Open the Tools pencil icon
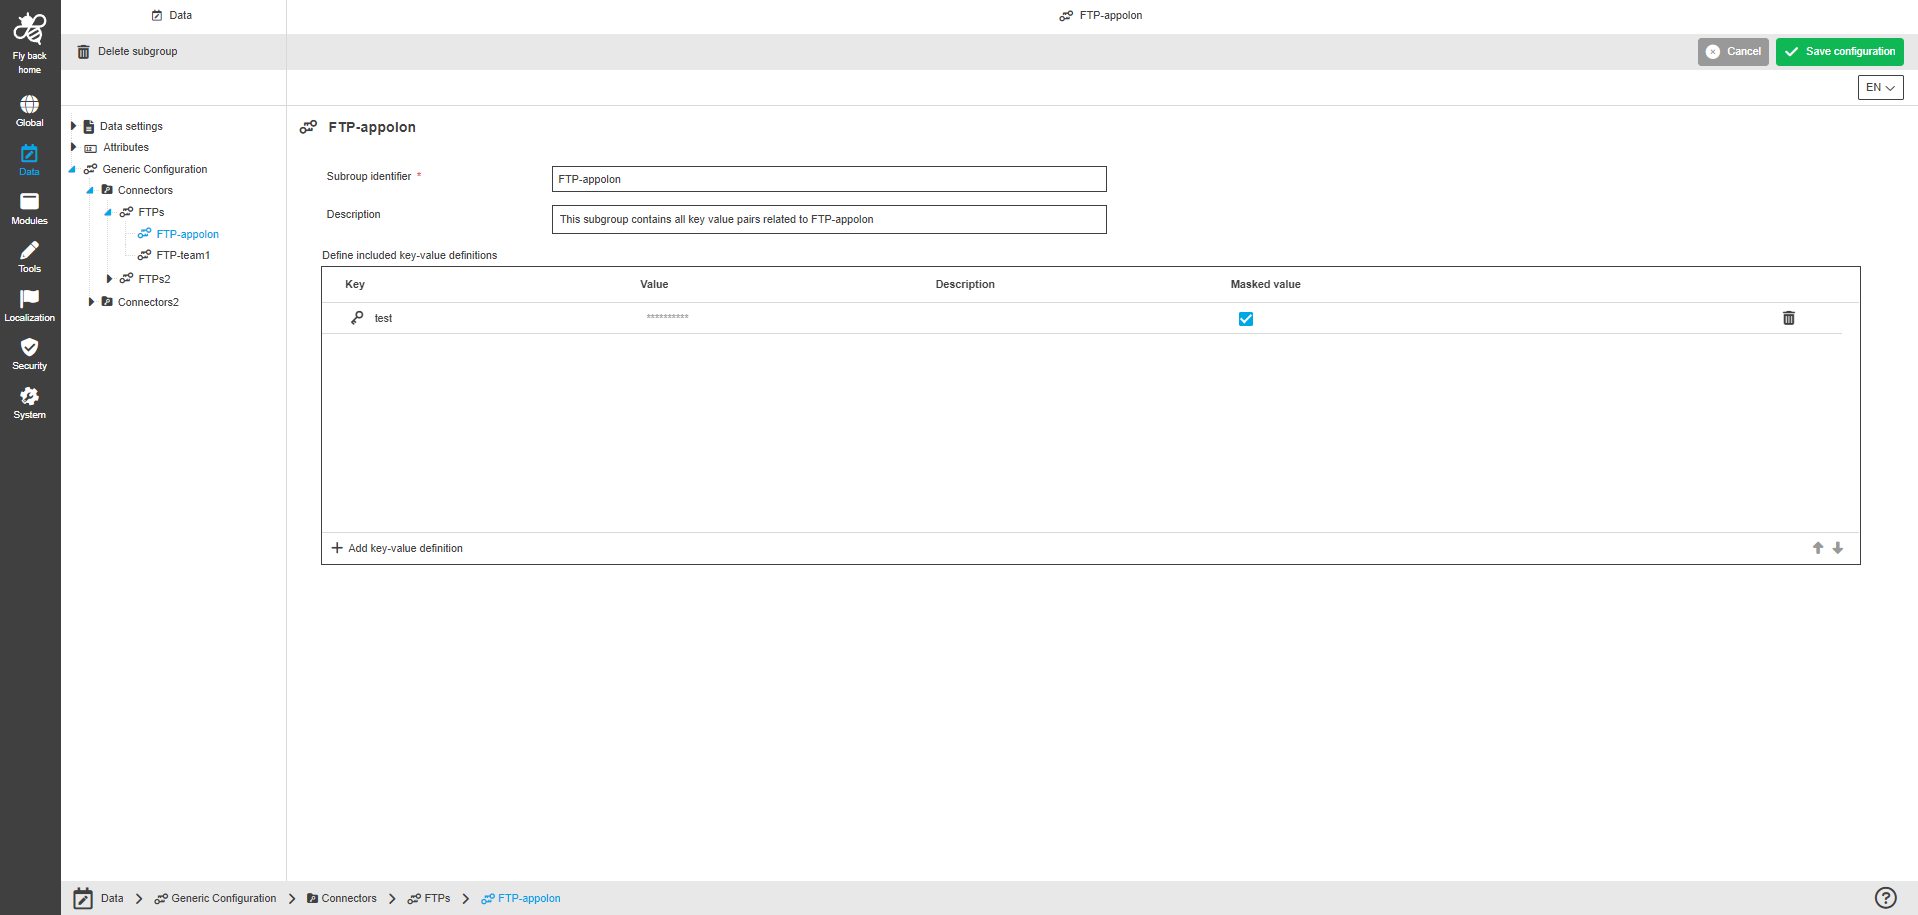1918x915 pixels. tap(30, 251)
